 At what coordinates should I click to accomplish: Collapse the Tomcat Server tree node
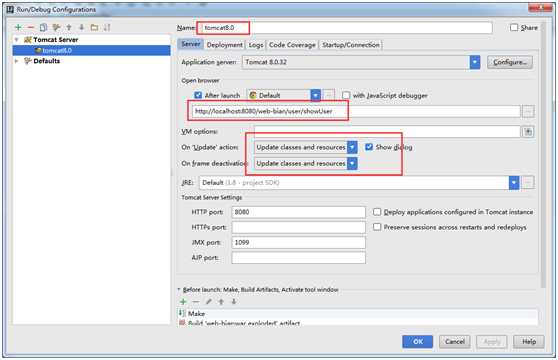pos(16,39)
